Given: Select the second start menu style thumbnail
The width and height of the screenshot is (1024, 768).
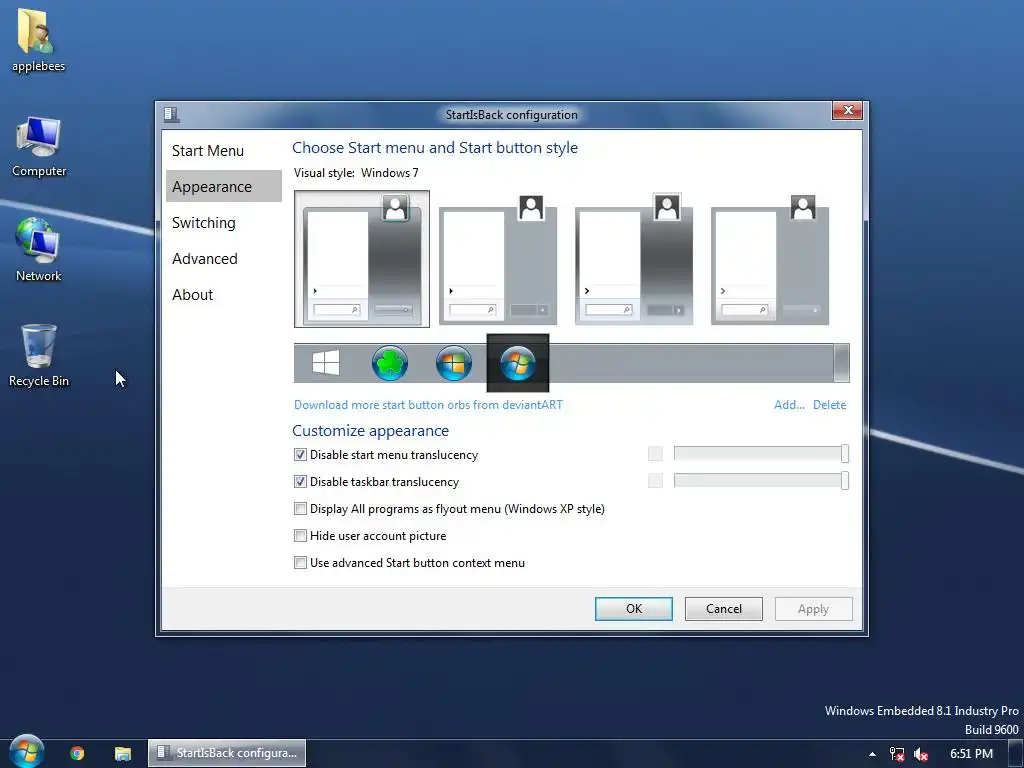Looking at the screenshot, I should pyautogui.click(x=498, y=259).
